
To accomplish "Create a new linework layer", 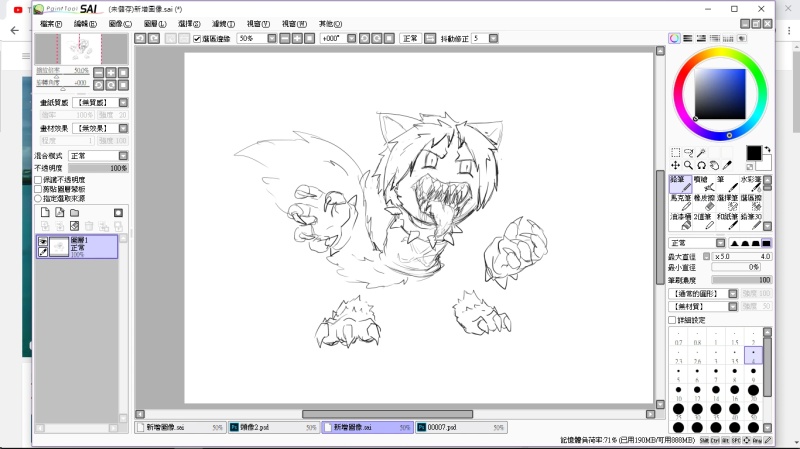I will tap(60, 213).
